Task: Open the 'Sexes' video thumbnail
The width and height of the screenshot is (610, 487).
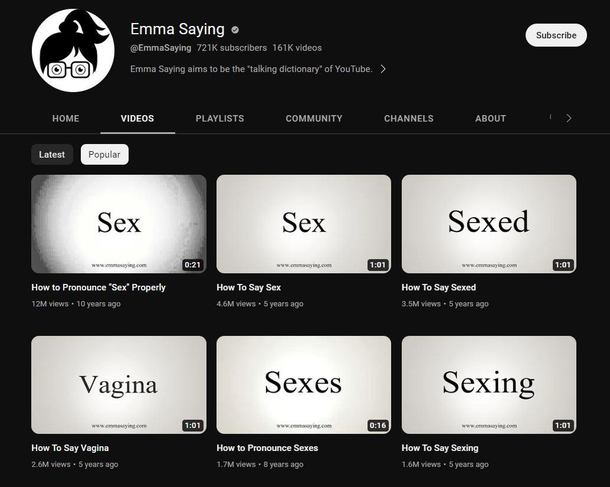Action: [304, 385]
